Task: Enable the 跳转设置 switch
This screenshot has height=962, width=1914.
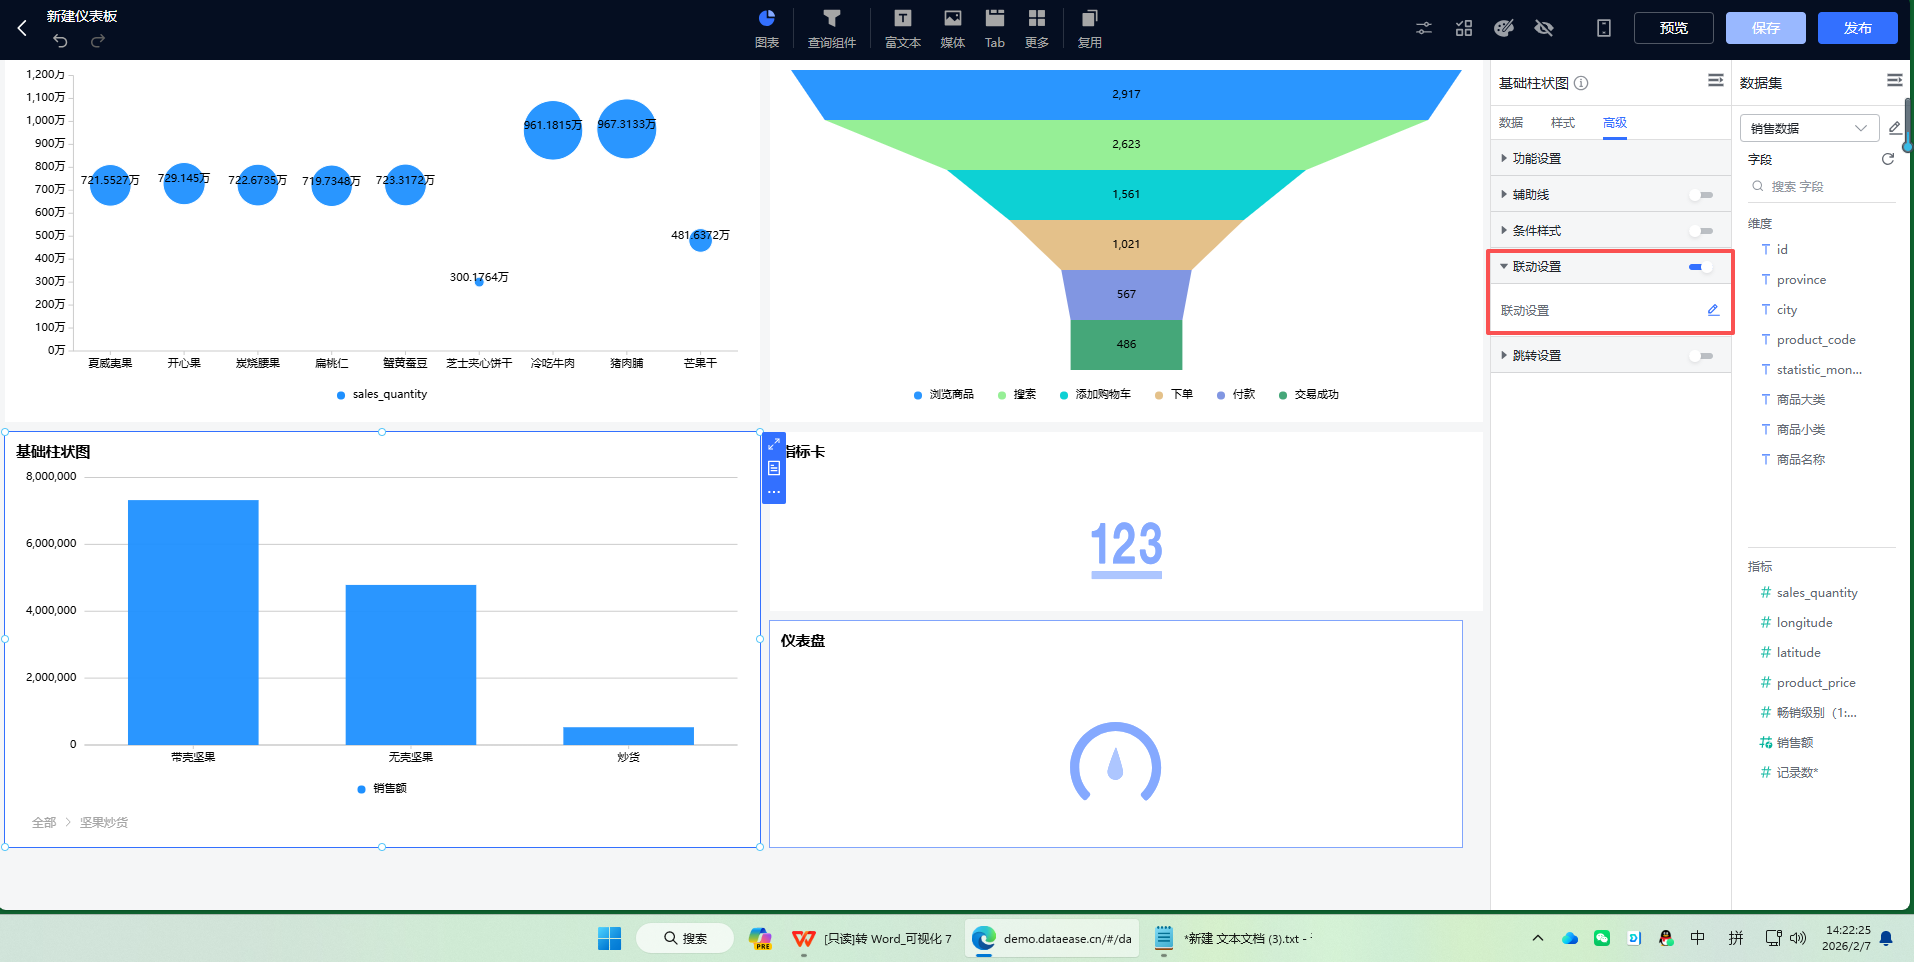Action: [1702, 356]
